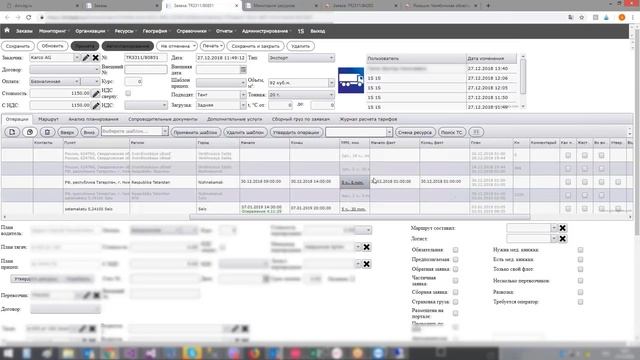
Task: Toggle Требуется оператор checkbox
Action: click(x=580, y=302)
